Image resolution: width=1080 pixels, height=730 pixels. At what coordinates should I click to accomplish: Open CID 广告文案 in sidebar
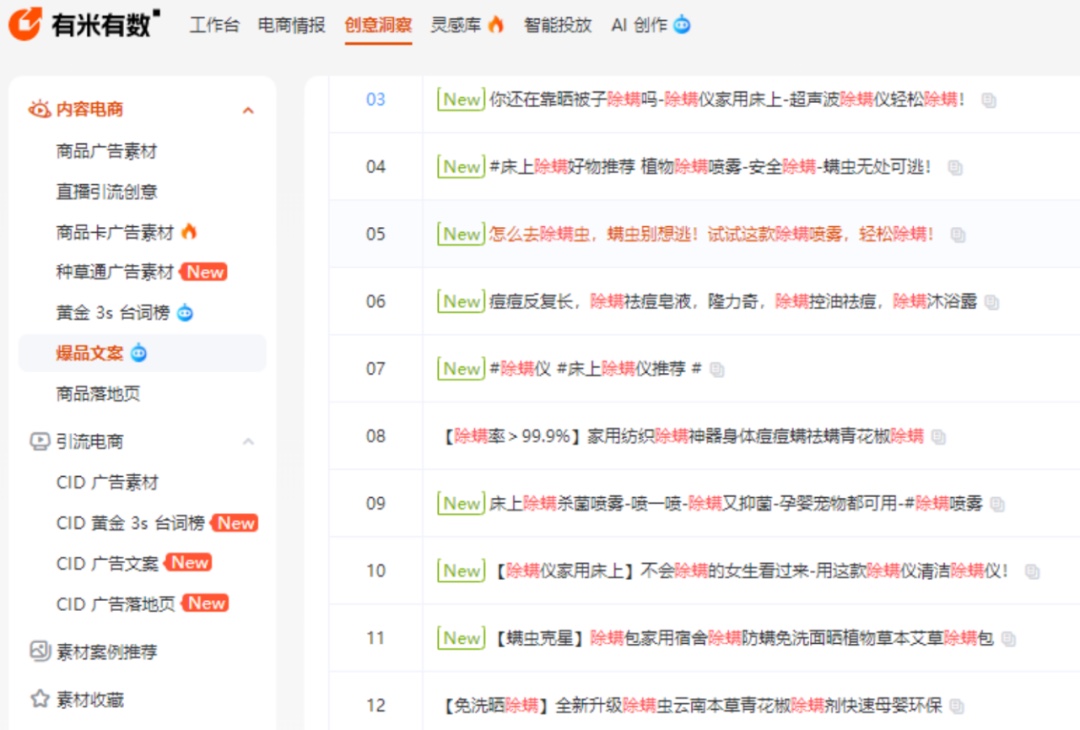107,563
